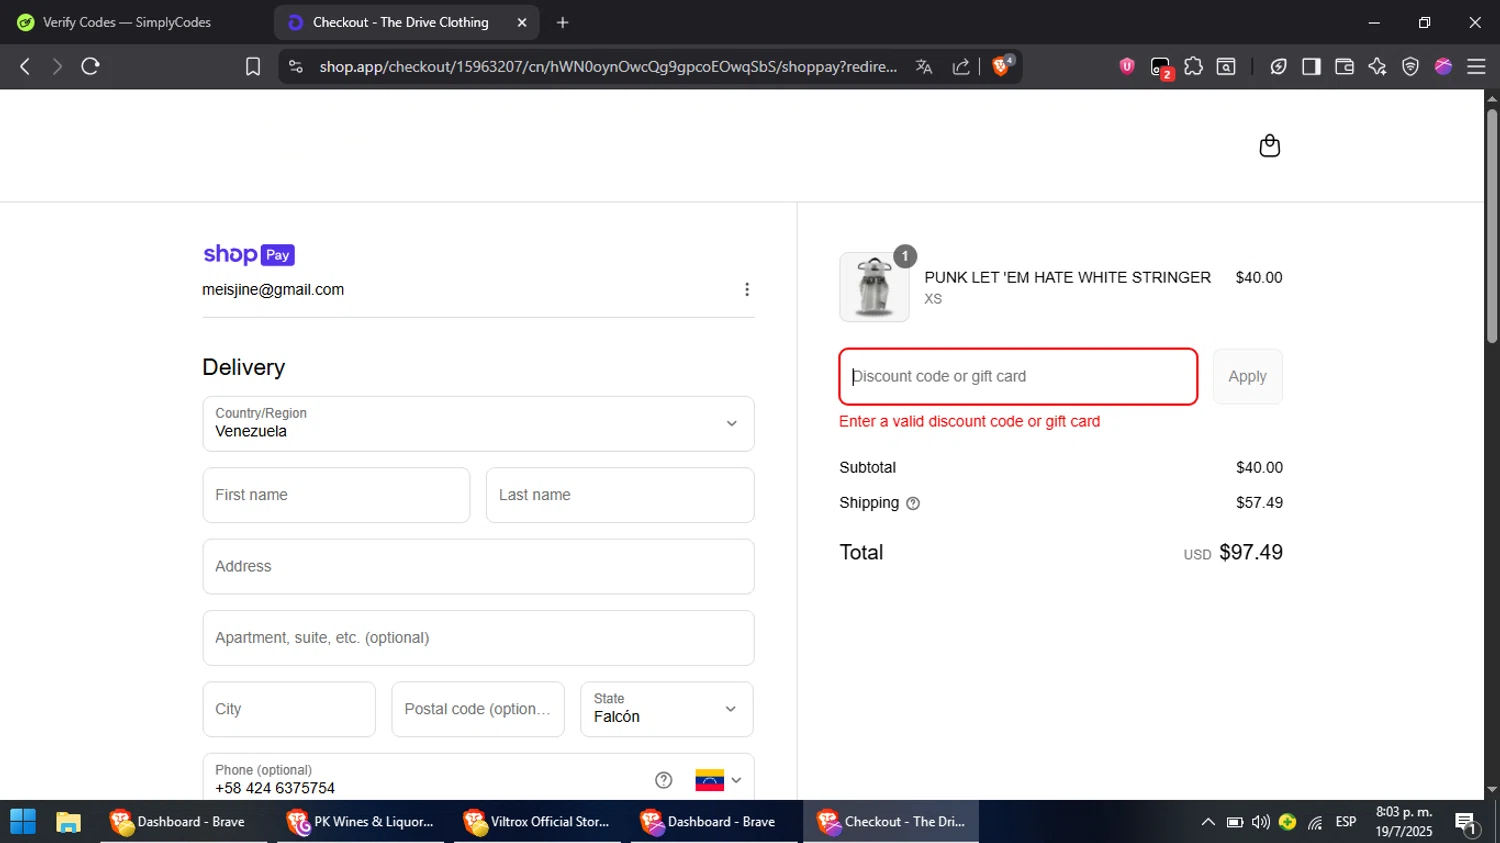1500x843 pixels.
Task: Click the Postal code field
Action: (x=478, y=709)
